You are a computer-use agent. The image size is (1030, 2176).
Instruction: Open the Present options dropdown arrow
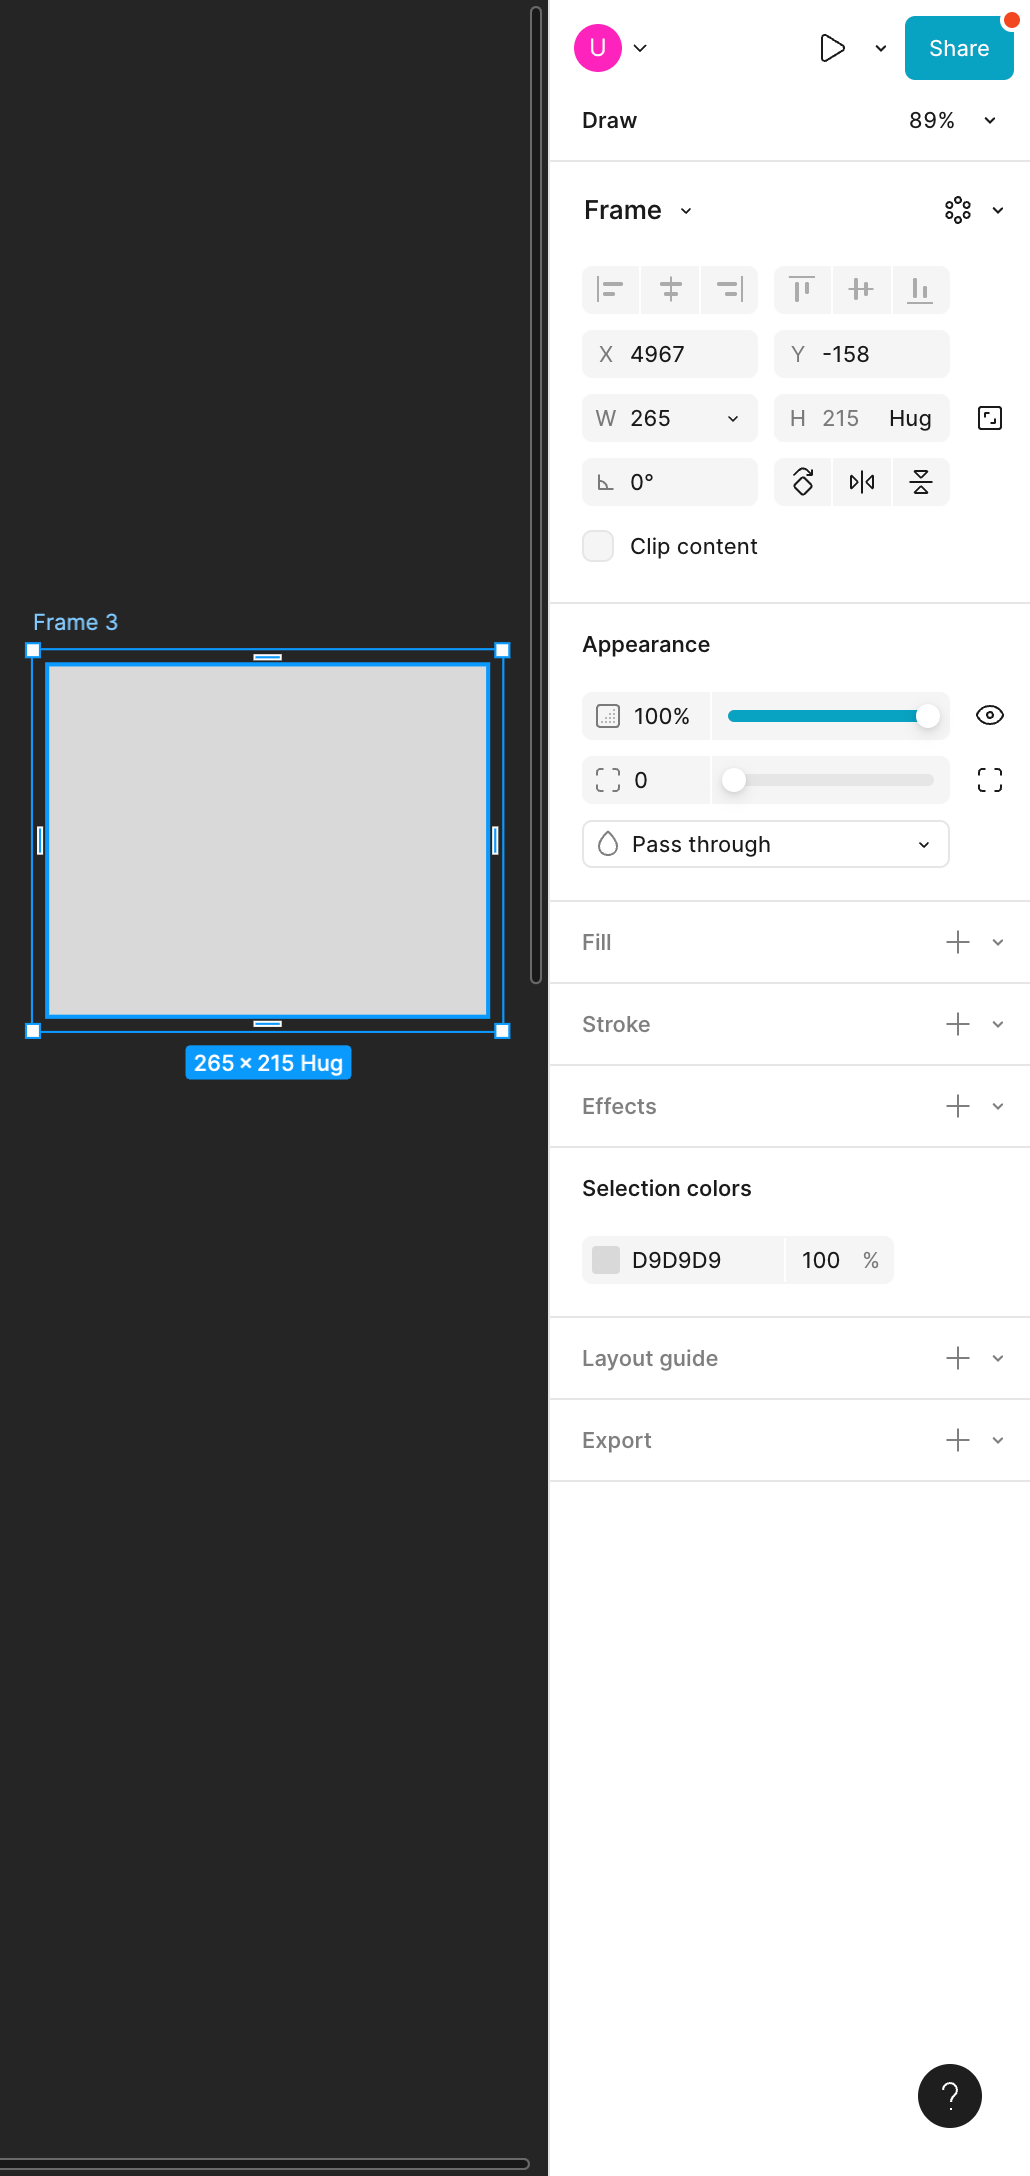pos(881,48)
